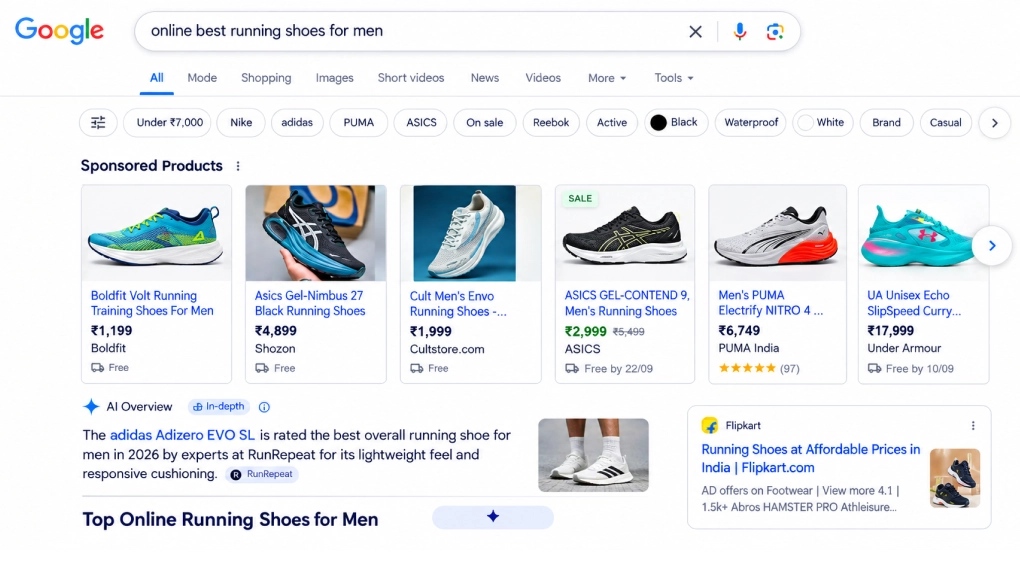Screen dimensions: 1020x561
Task: Switch to the Images tab
Action: pyautogui.click(x=334, y=78)
